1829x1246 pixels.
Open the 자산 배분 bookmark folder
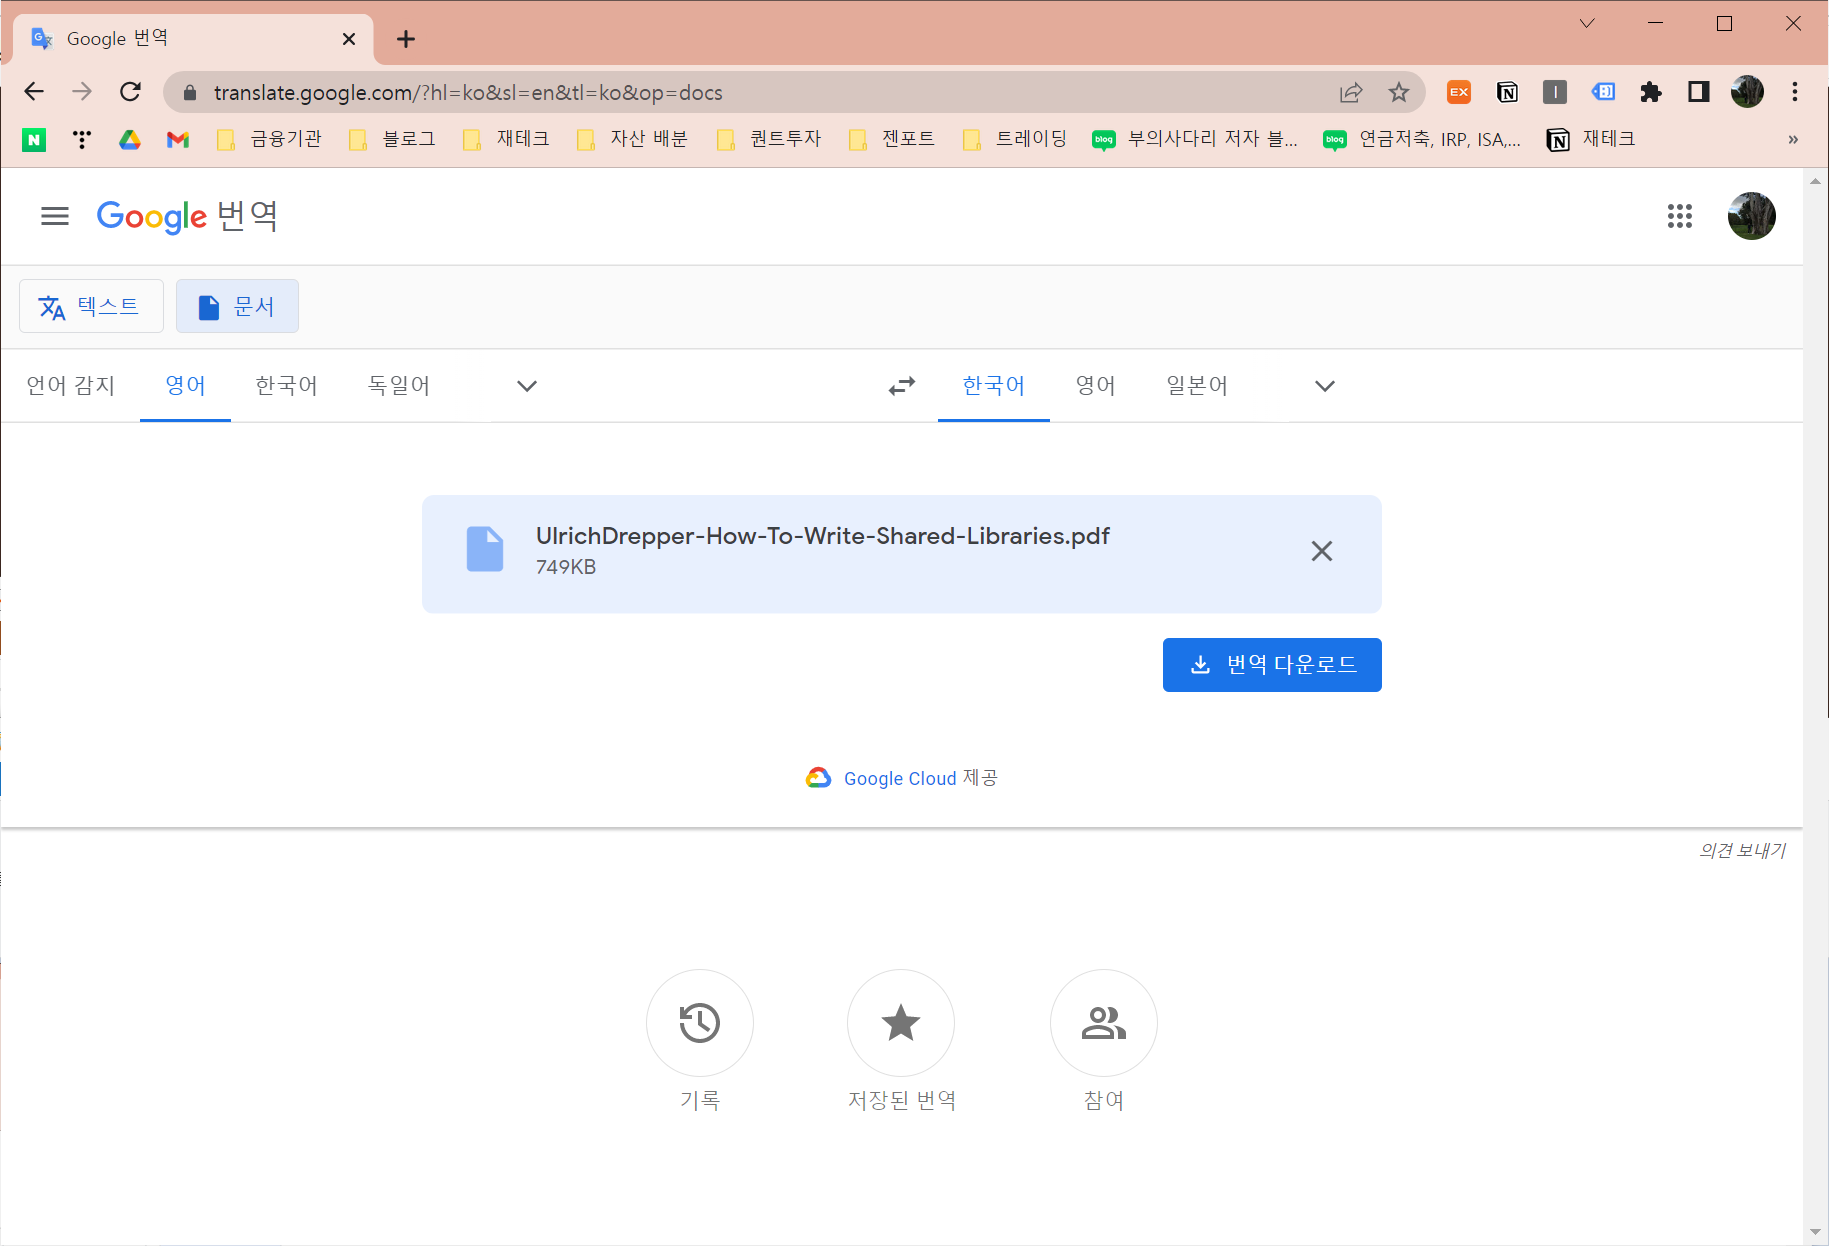click(632, 139)
